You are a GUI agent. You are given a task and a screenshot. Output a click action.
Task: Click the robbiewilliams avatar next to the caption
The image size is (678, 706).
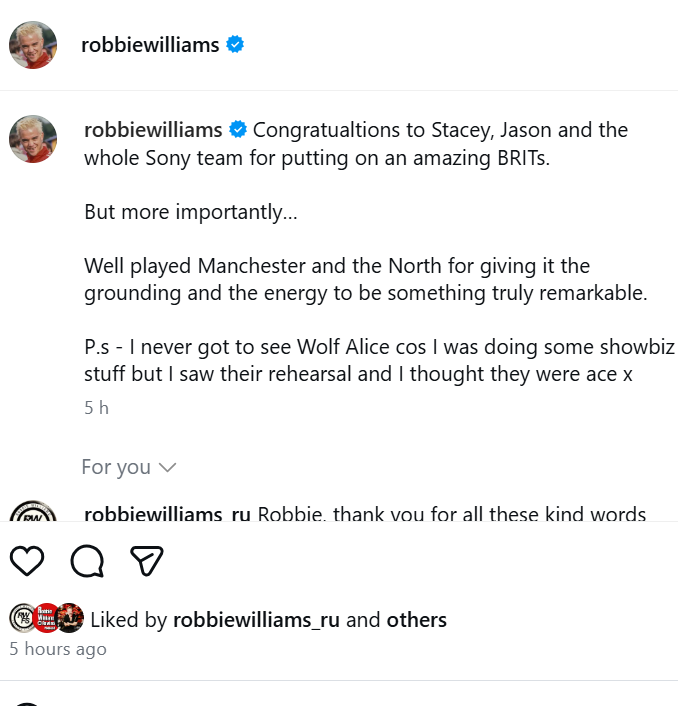[33, 138]
